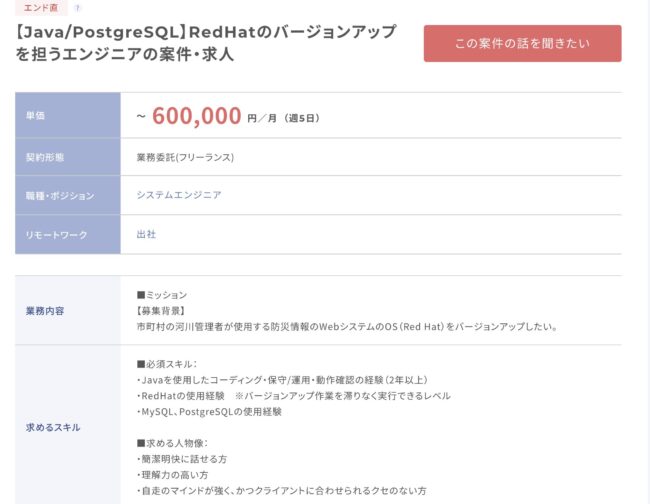Open the 出社 remote work link

(146, 234)
